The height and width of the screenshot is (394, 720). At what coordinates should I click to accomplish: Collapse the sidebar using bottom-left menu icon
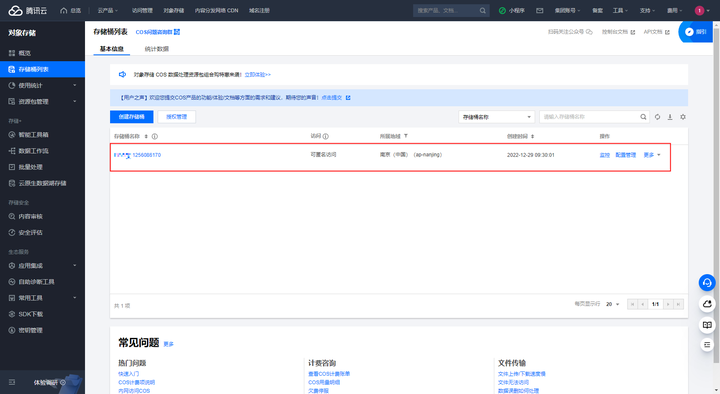pos(12,382)
